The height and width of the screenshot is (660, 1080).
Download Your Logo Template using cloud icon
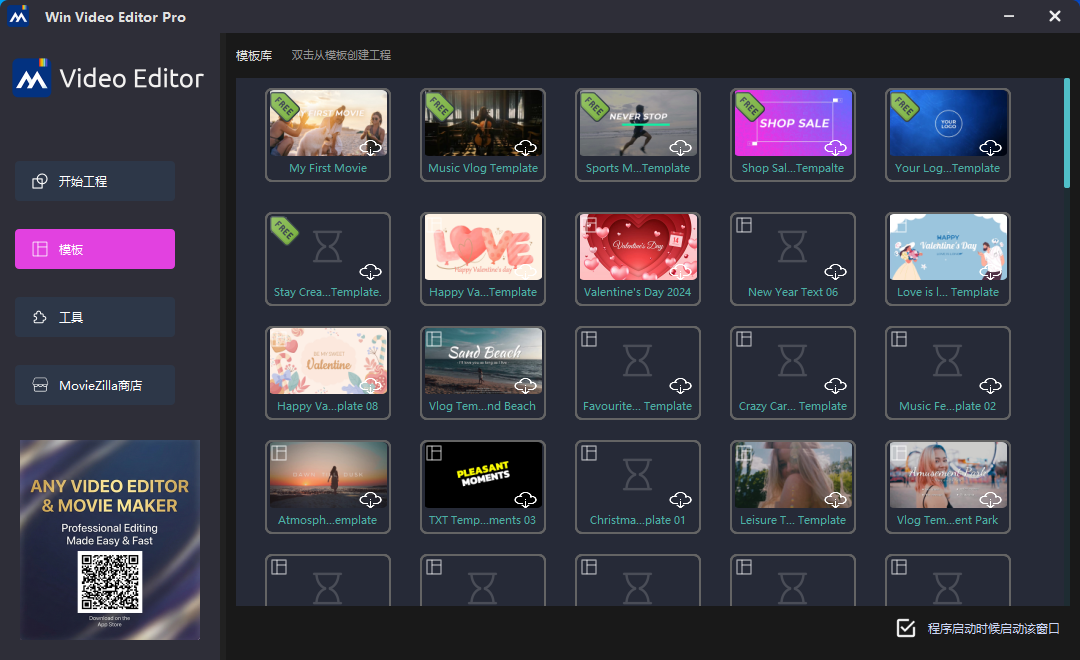click(x=990, y=147)
